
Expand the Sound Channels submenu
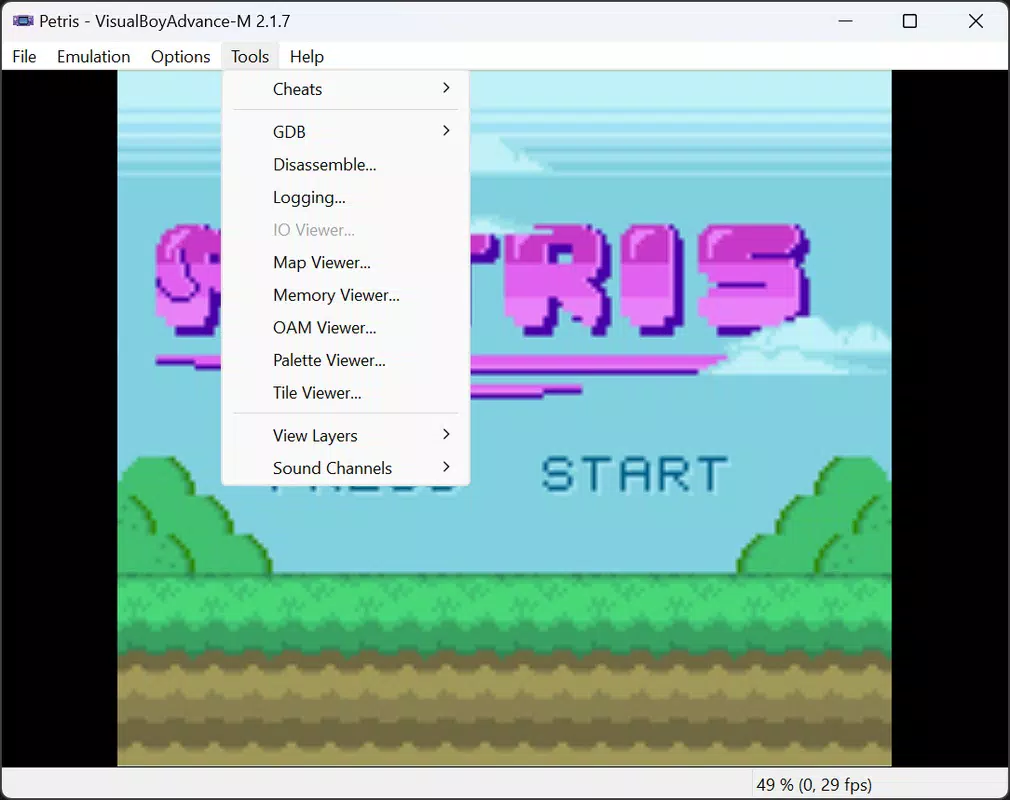tap(345, 468)
